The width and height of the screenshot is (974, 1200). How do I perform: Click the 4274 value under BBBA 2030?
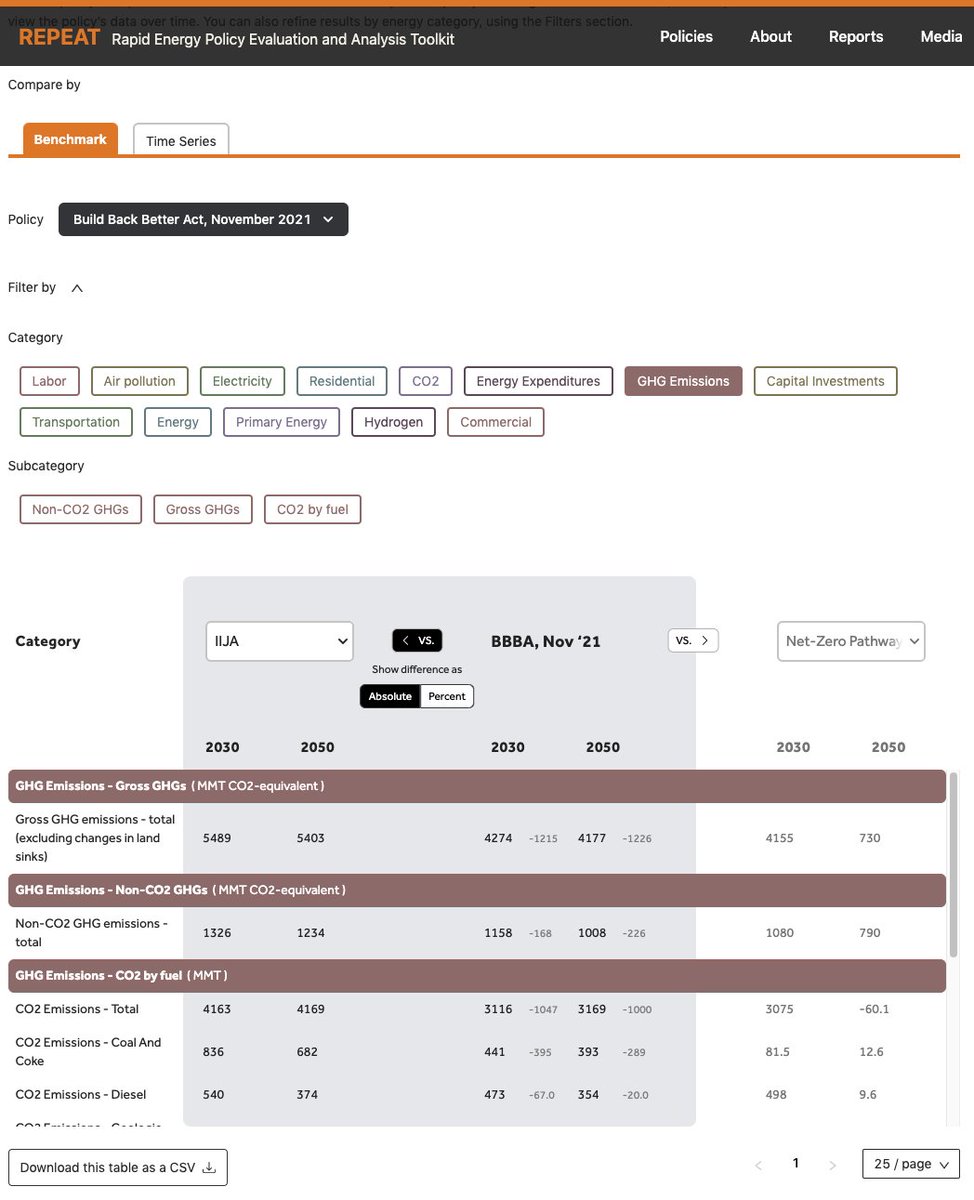pos(498,838)
